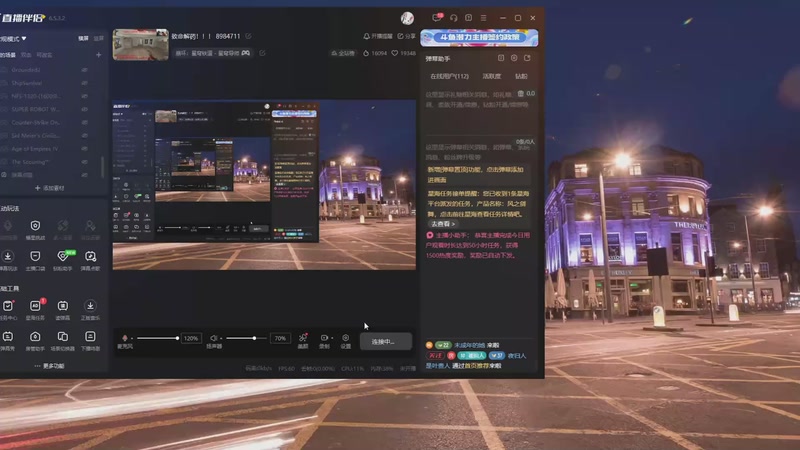This screenshot has width=800, height=450.
Task: Open the AD task icon with red badge
Action: coord(35,306)
